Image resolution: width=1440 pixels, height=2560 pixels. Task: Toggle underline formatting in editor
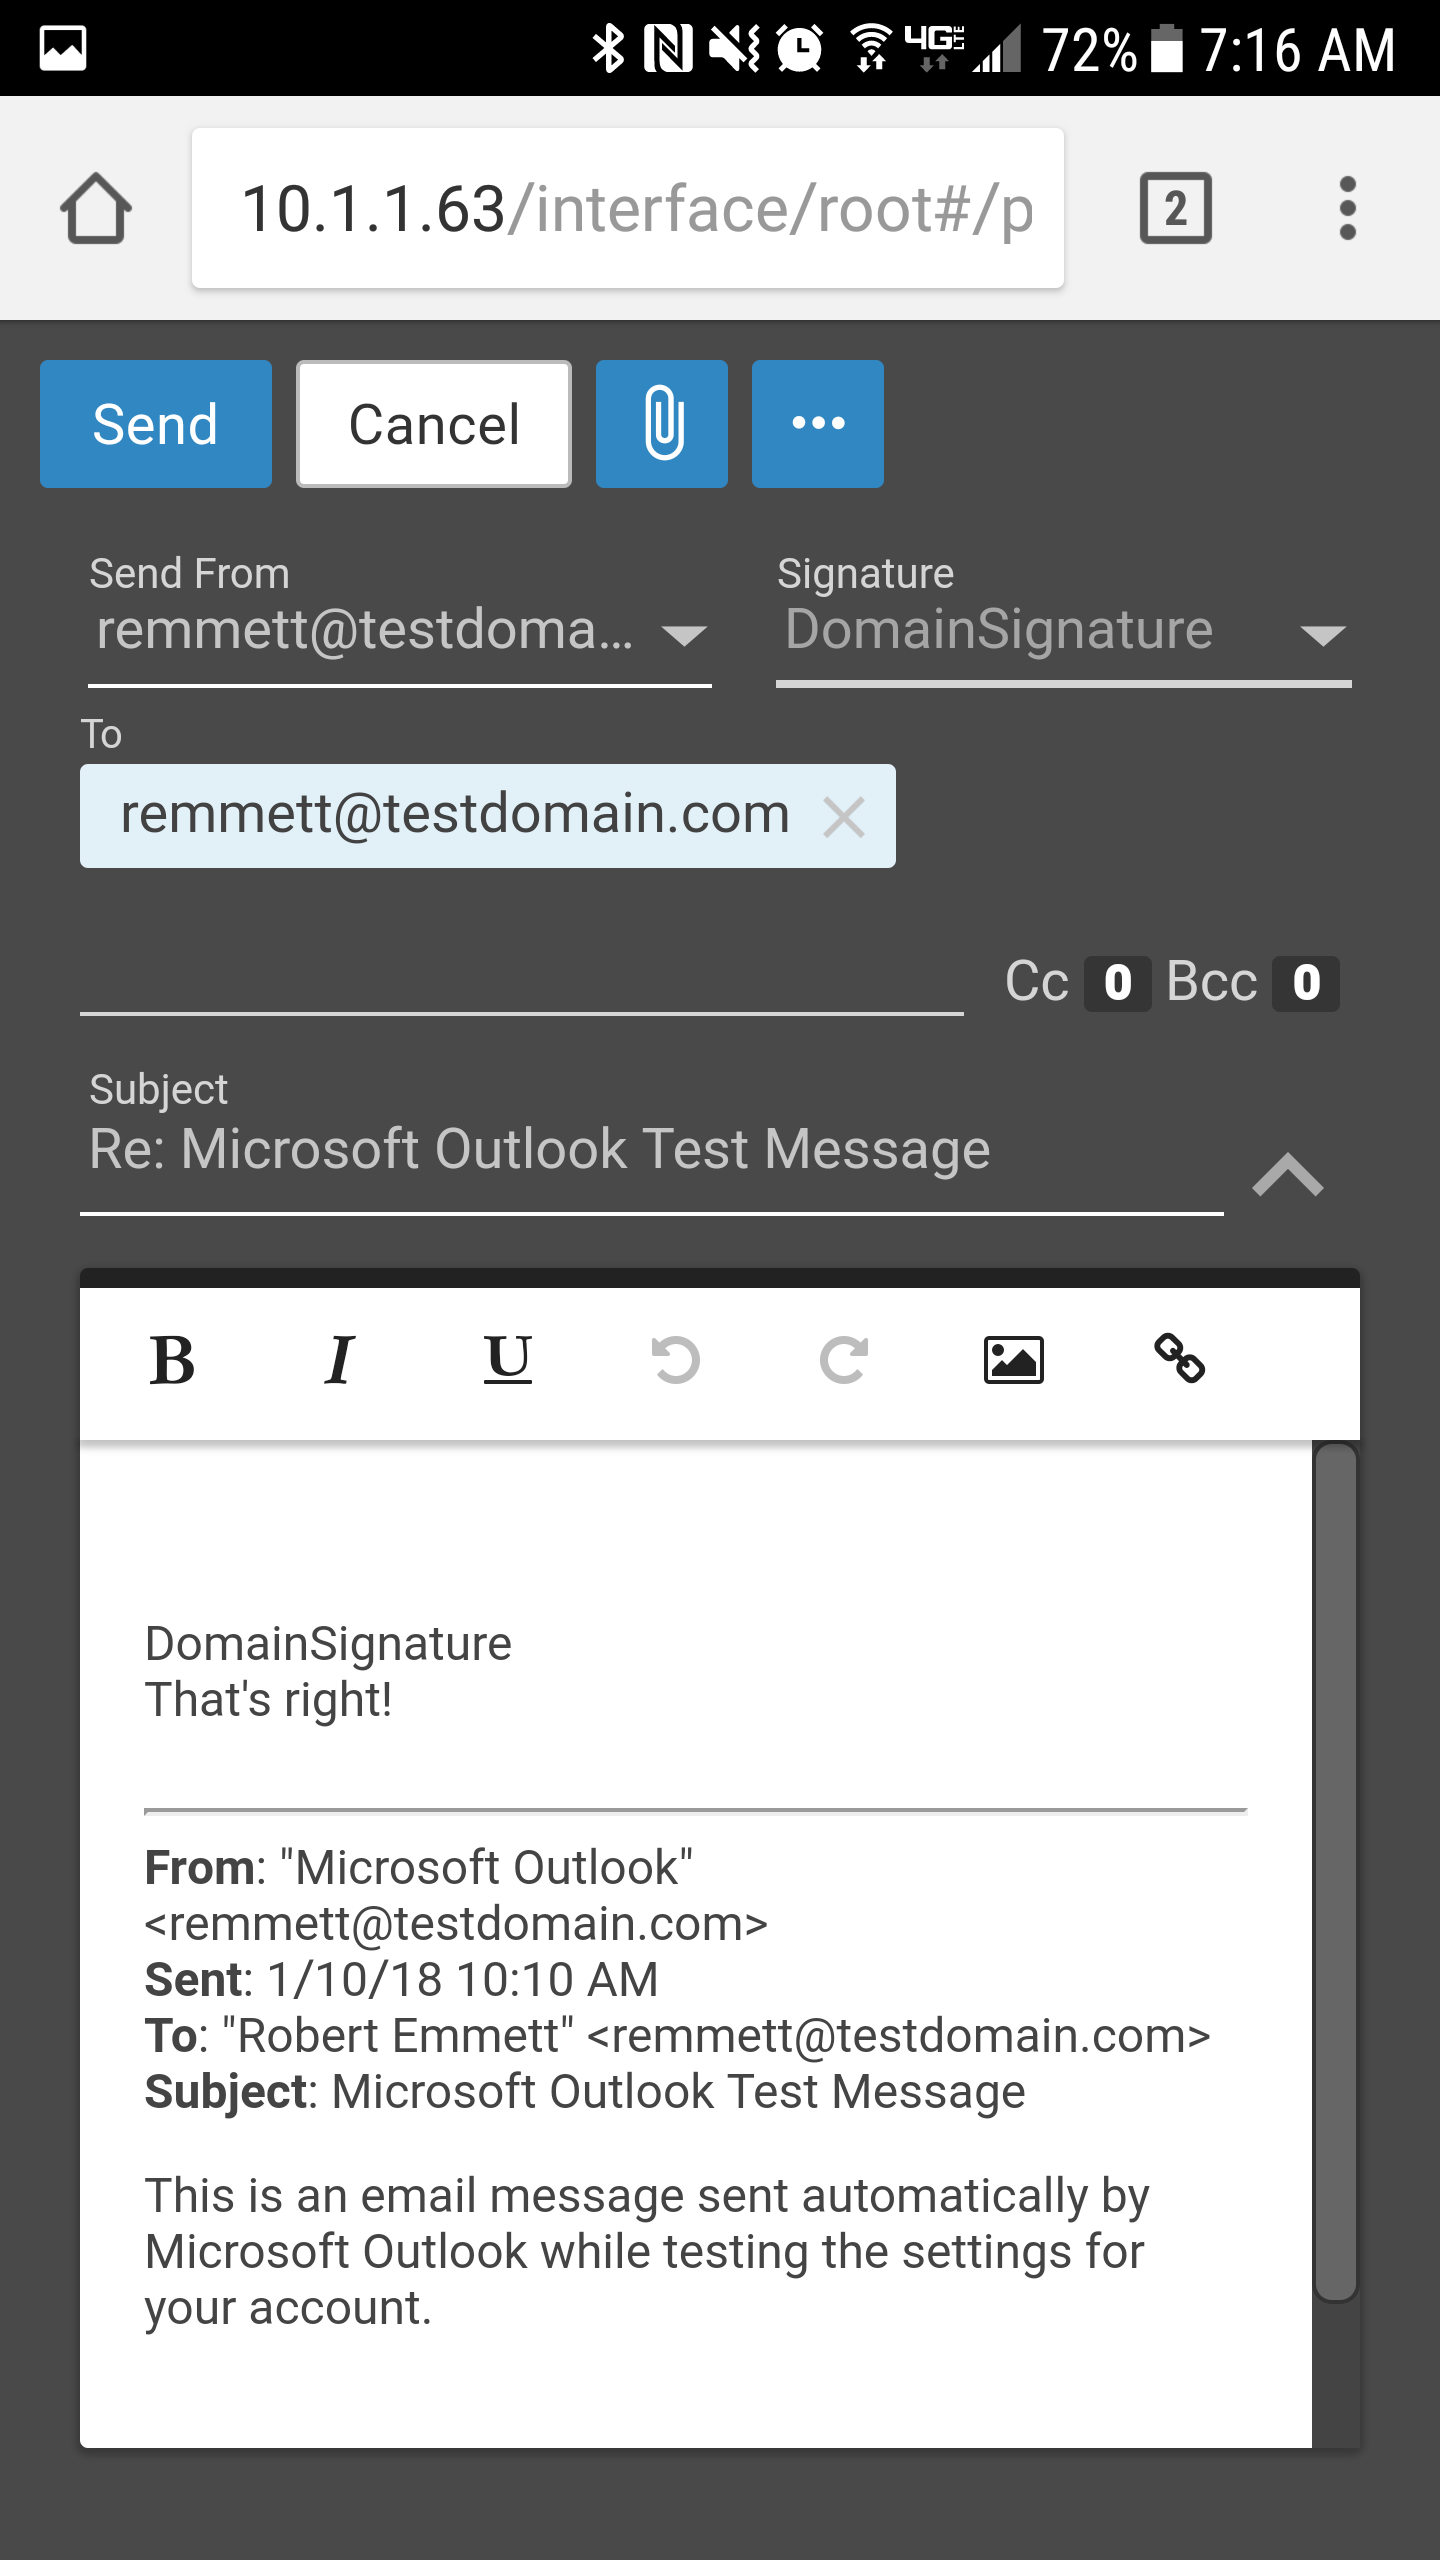click(508, 1361)
